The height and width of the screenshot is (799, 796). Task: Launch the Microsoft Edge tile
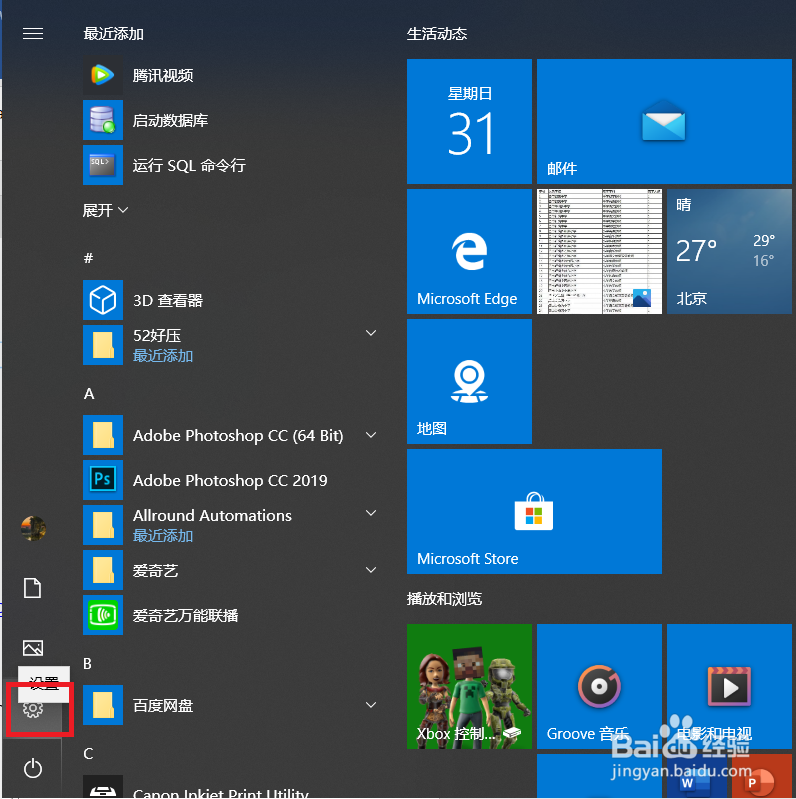(469, 252)
